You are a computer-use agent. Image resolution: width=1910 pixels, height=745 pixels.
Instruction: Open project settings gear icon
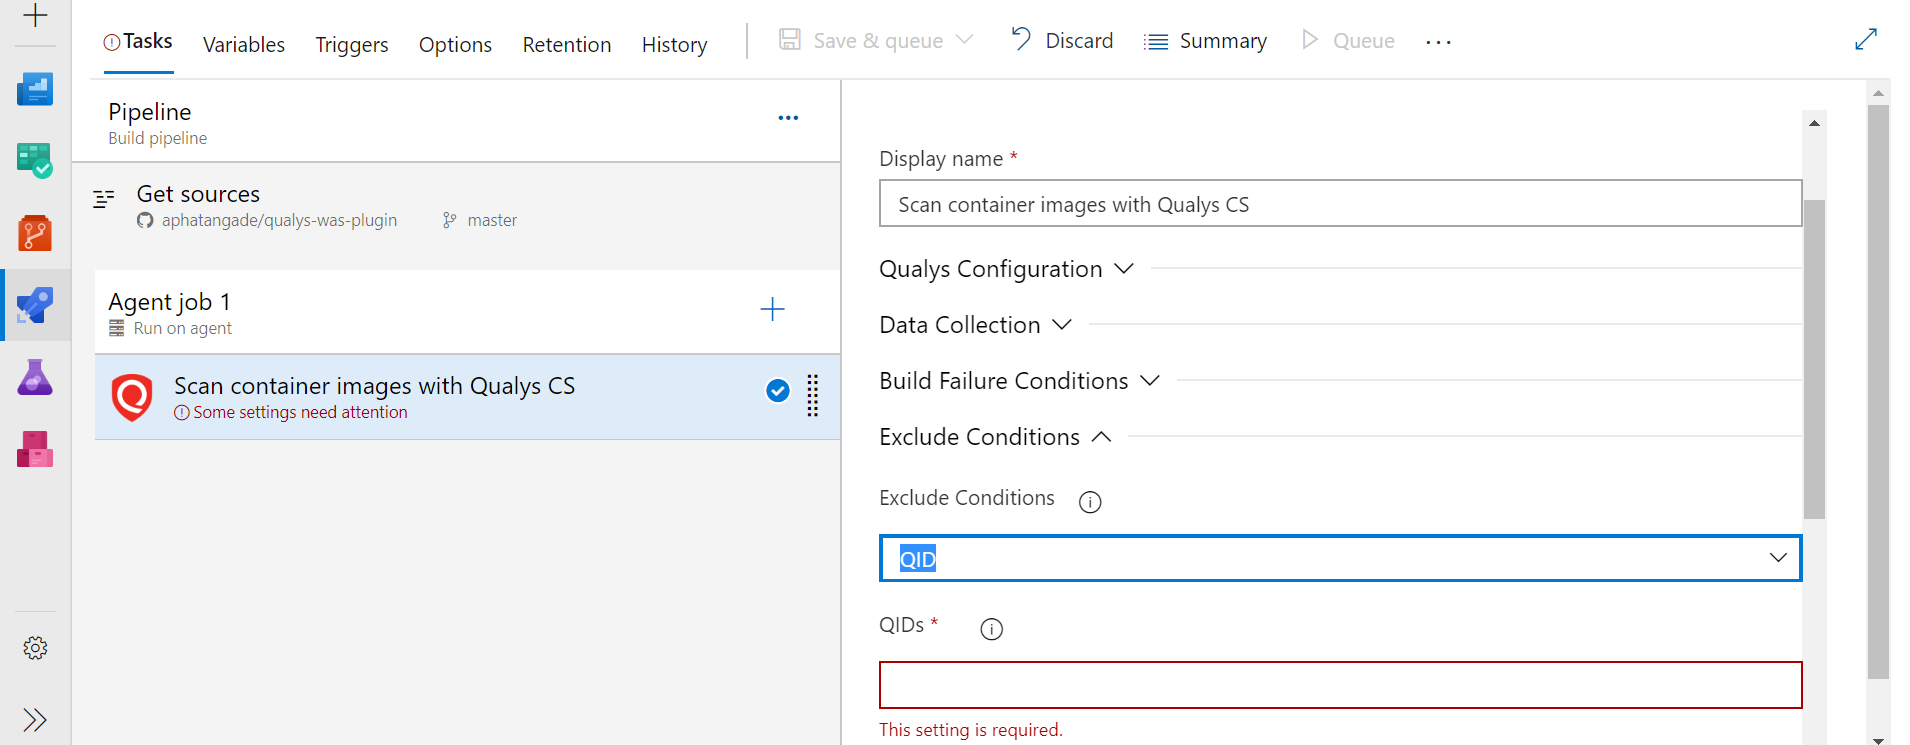tap(35, 648)
